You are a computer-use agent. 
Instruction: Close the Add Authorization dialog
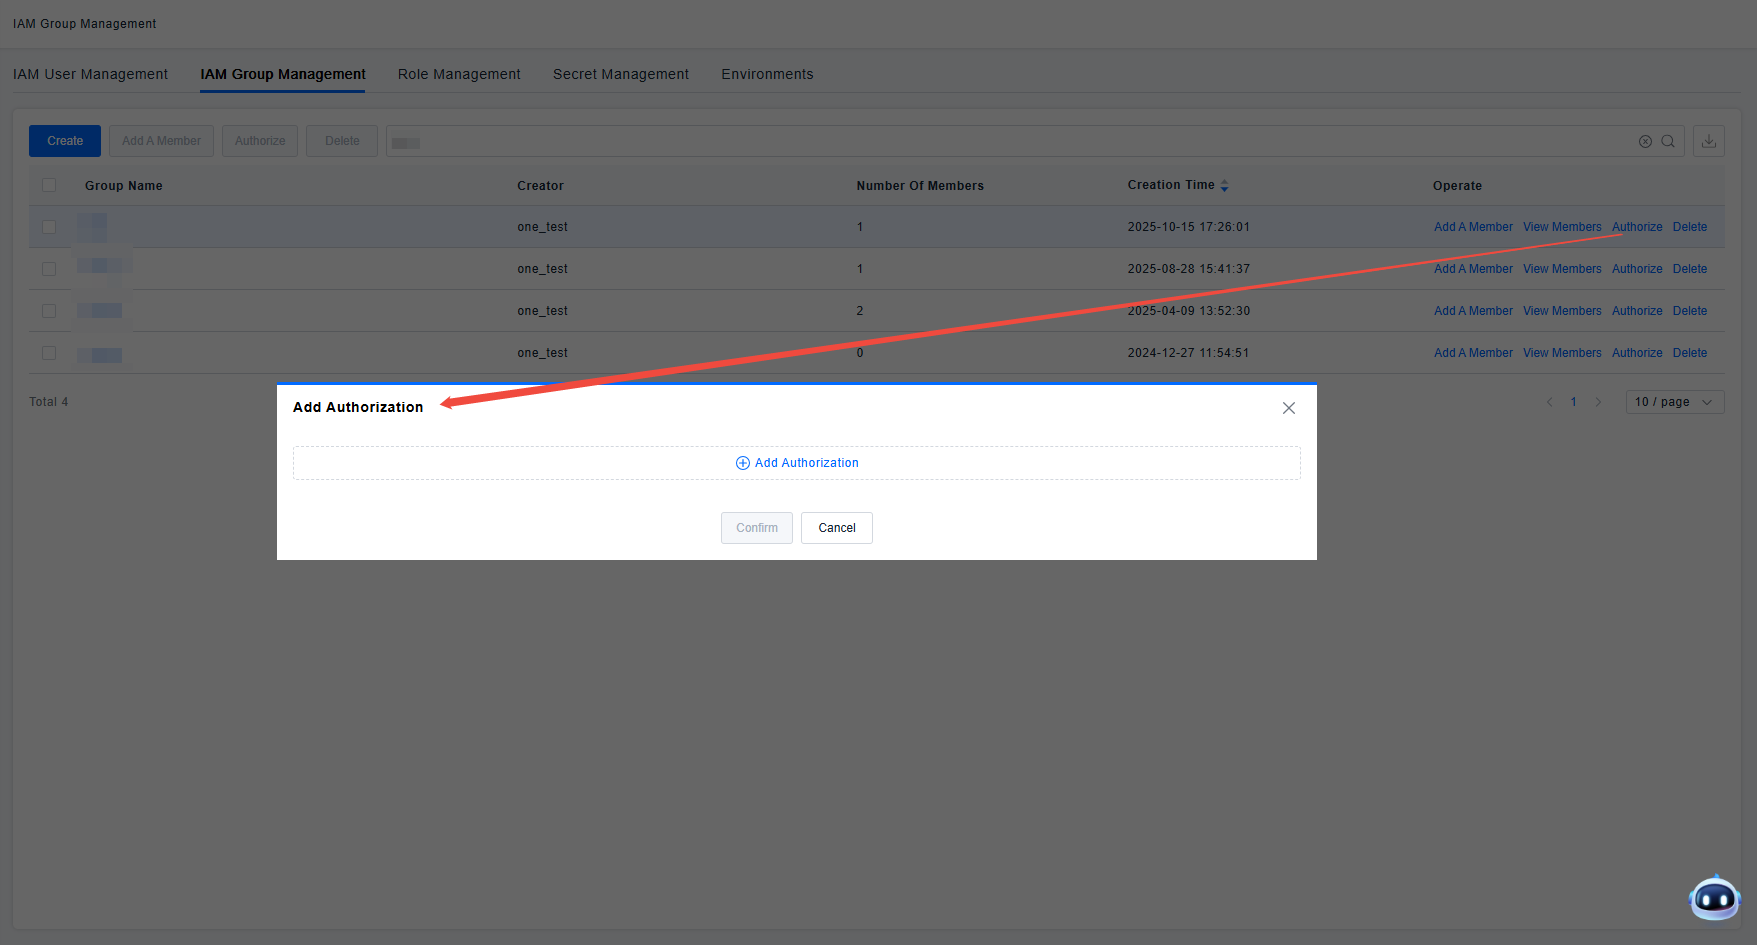coord(1289,408)
